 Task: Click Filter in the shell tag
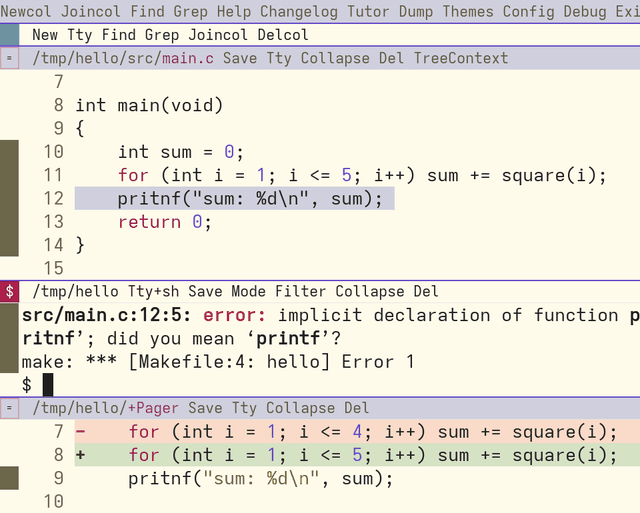click(300, 291)
